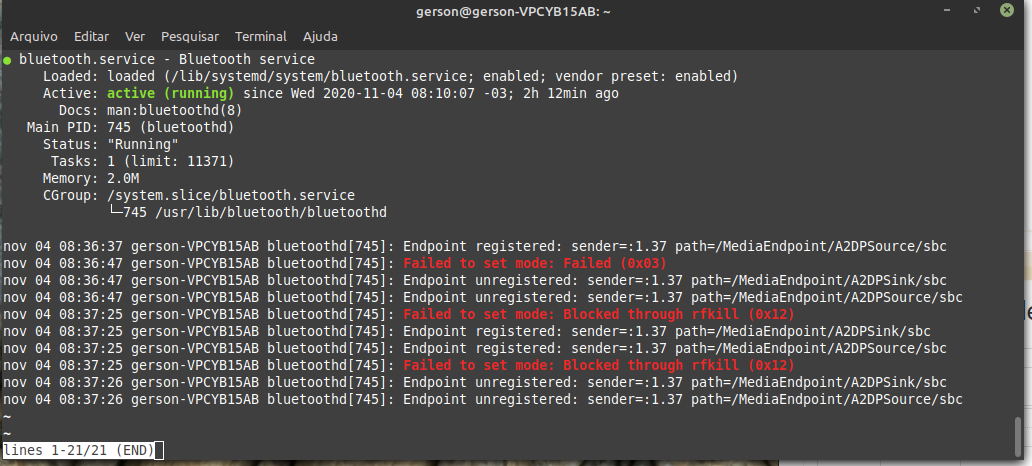This screenshot has width=1032, height=466.
Task: Open the Terminal menu
Action: coord(261,37)
